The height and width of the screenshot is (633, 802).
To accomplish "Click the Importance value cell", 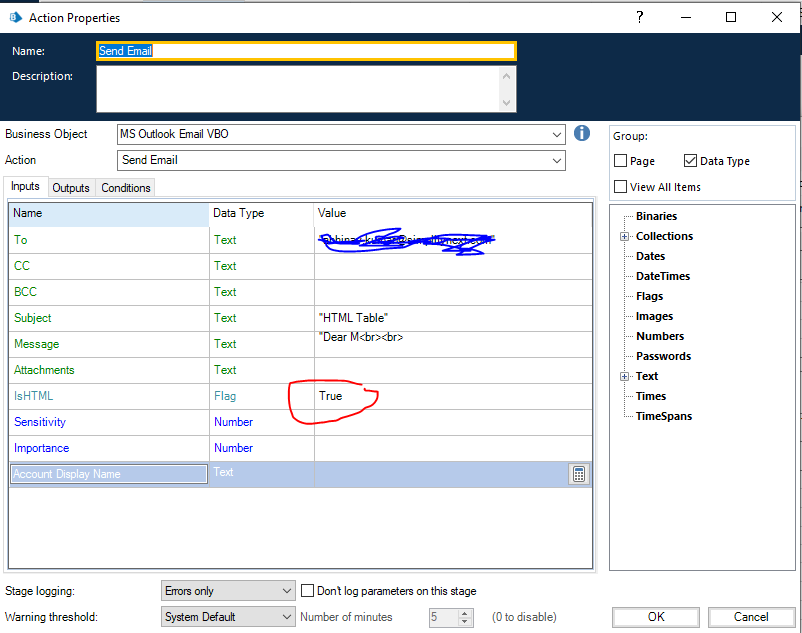I will tap(453, 448).
